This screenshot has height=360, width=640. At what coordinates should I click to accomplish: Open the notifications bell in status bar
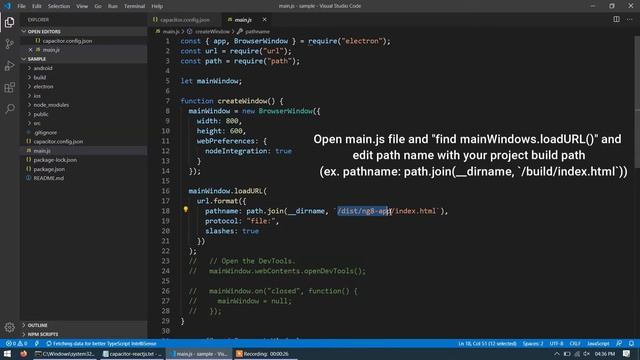(631, 344)
